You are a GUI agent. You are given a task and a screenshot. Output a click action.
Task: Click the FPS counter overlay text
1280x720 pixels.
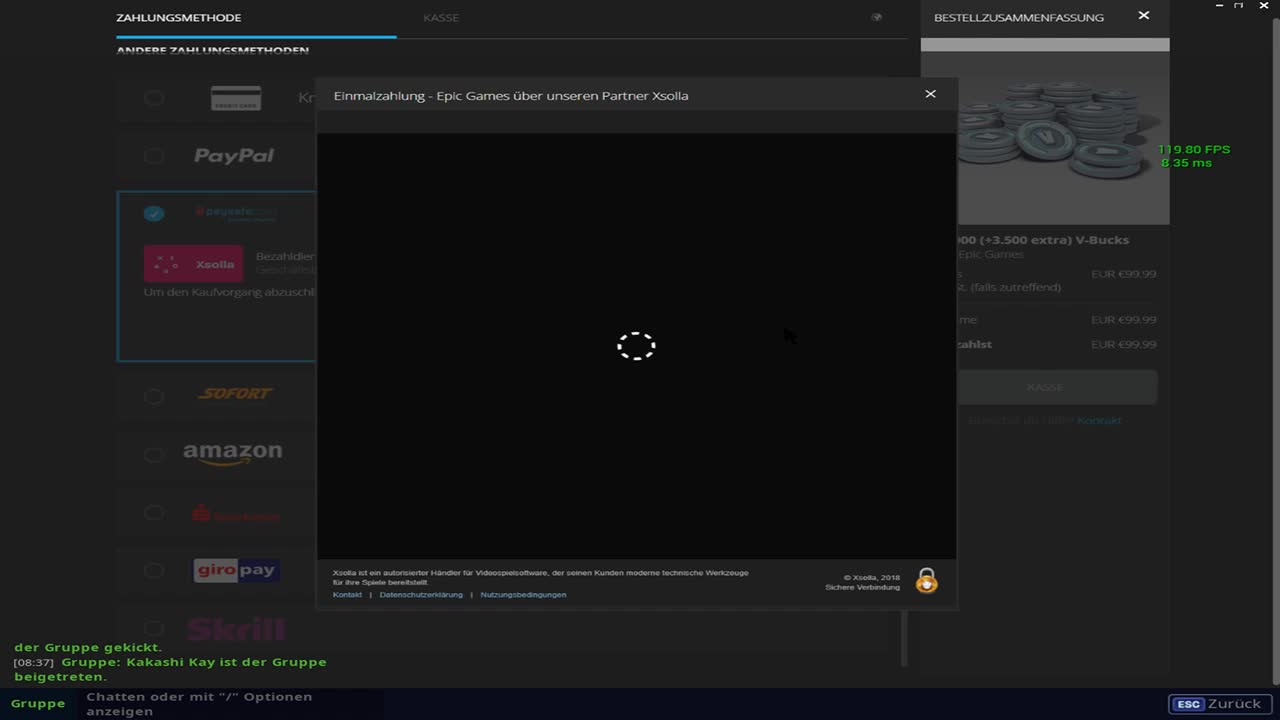click(x=1194, y=150)
